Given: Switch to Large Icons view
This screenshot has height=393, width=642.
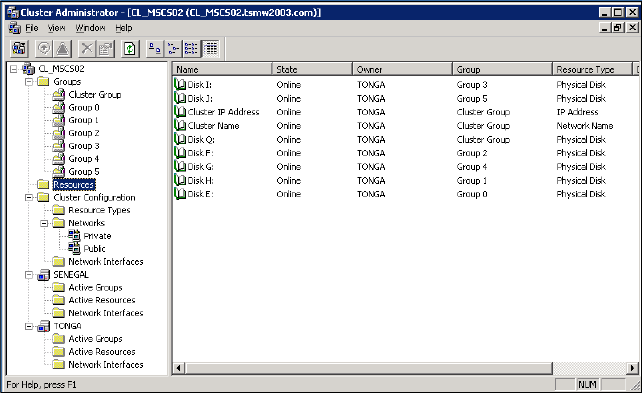Looking at the screenshot, I should click(x=154, y=49).
